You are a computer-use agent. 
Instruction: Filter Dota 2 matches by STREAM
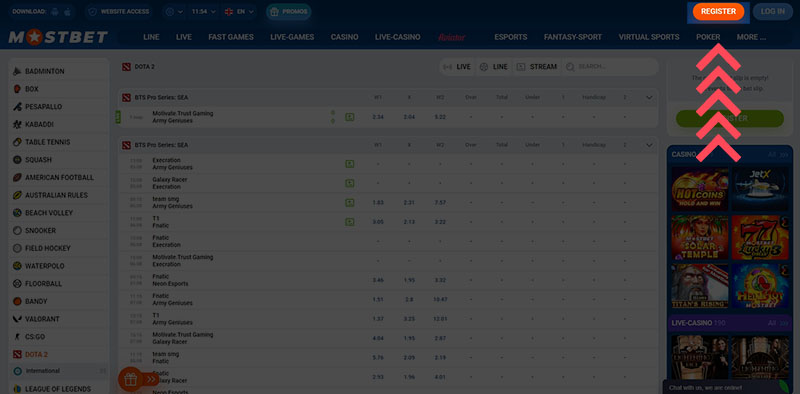pyautogui.click(x=536, y=67)
